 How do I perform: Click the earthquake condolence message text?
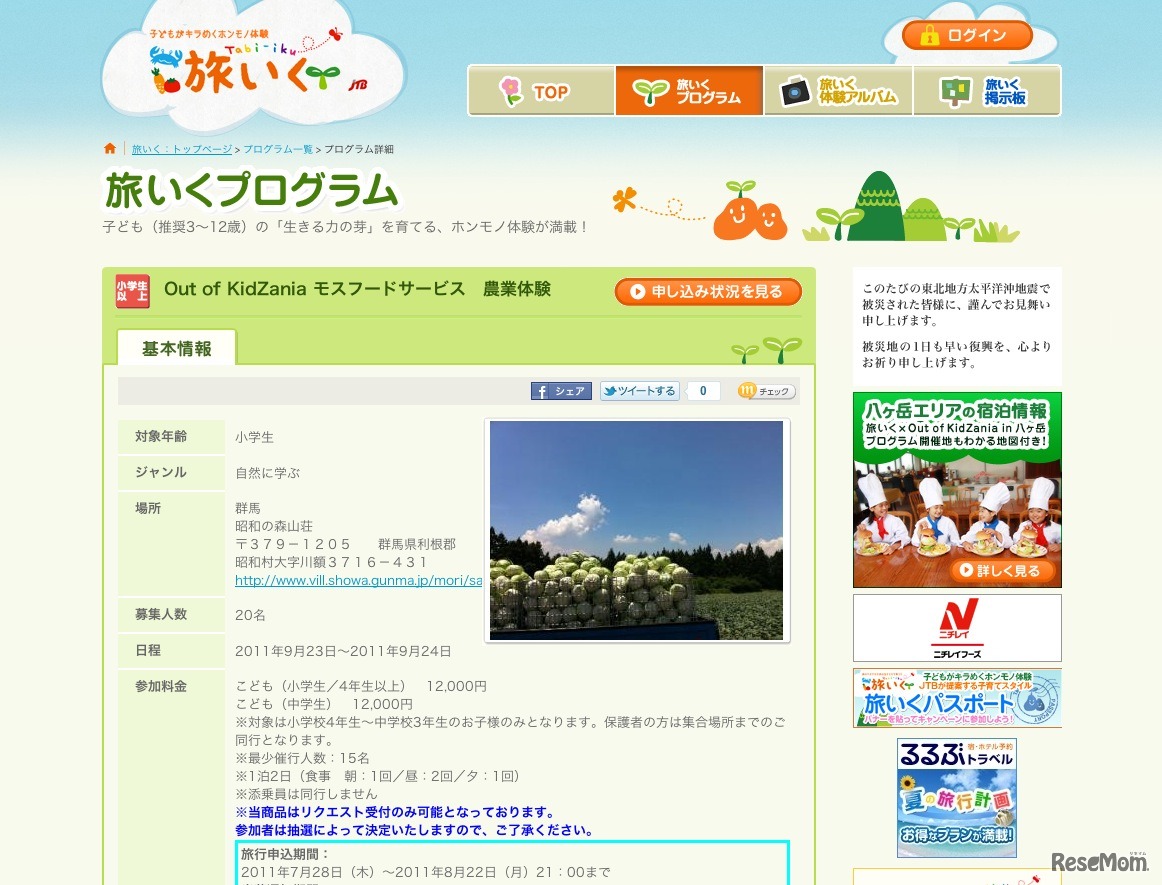[956, 325]
